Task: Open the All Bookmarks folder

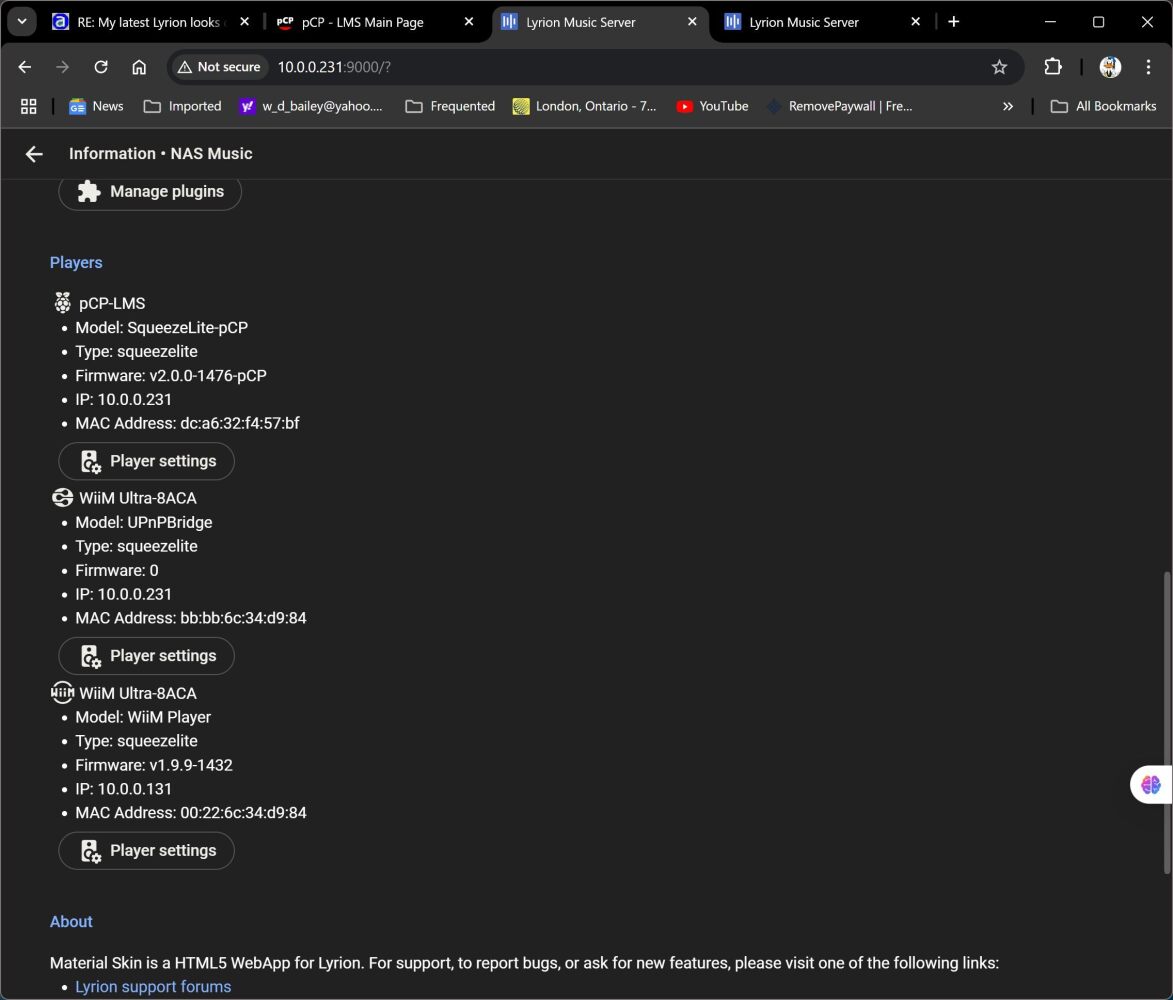Action: coord(1104,106)
